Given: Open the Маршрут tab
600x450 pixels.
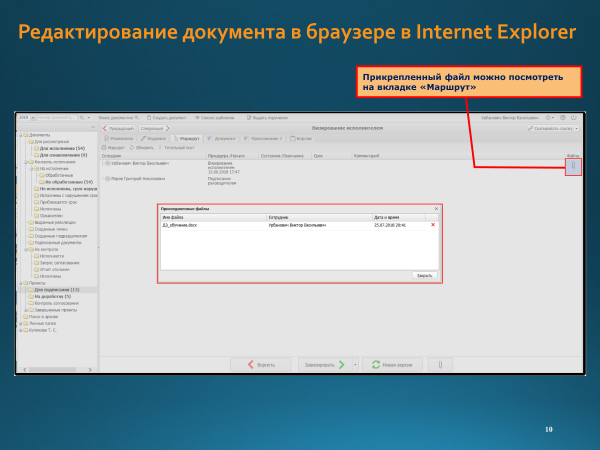Looking at the screenshot, I should (x=190, y=138).
